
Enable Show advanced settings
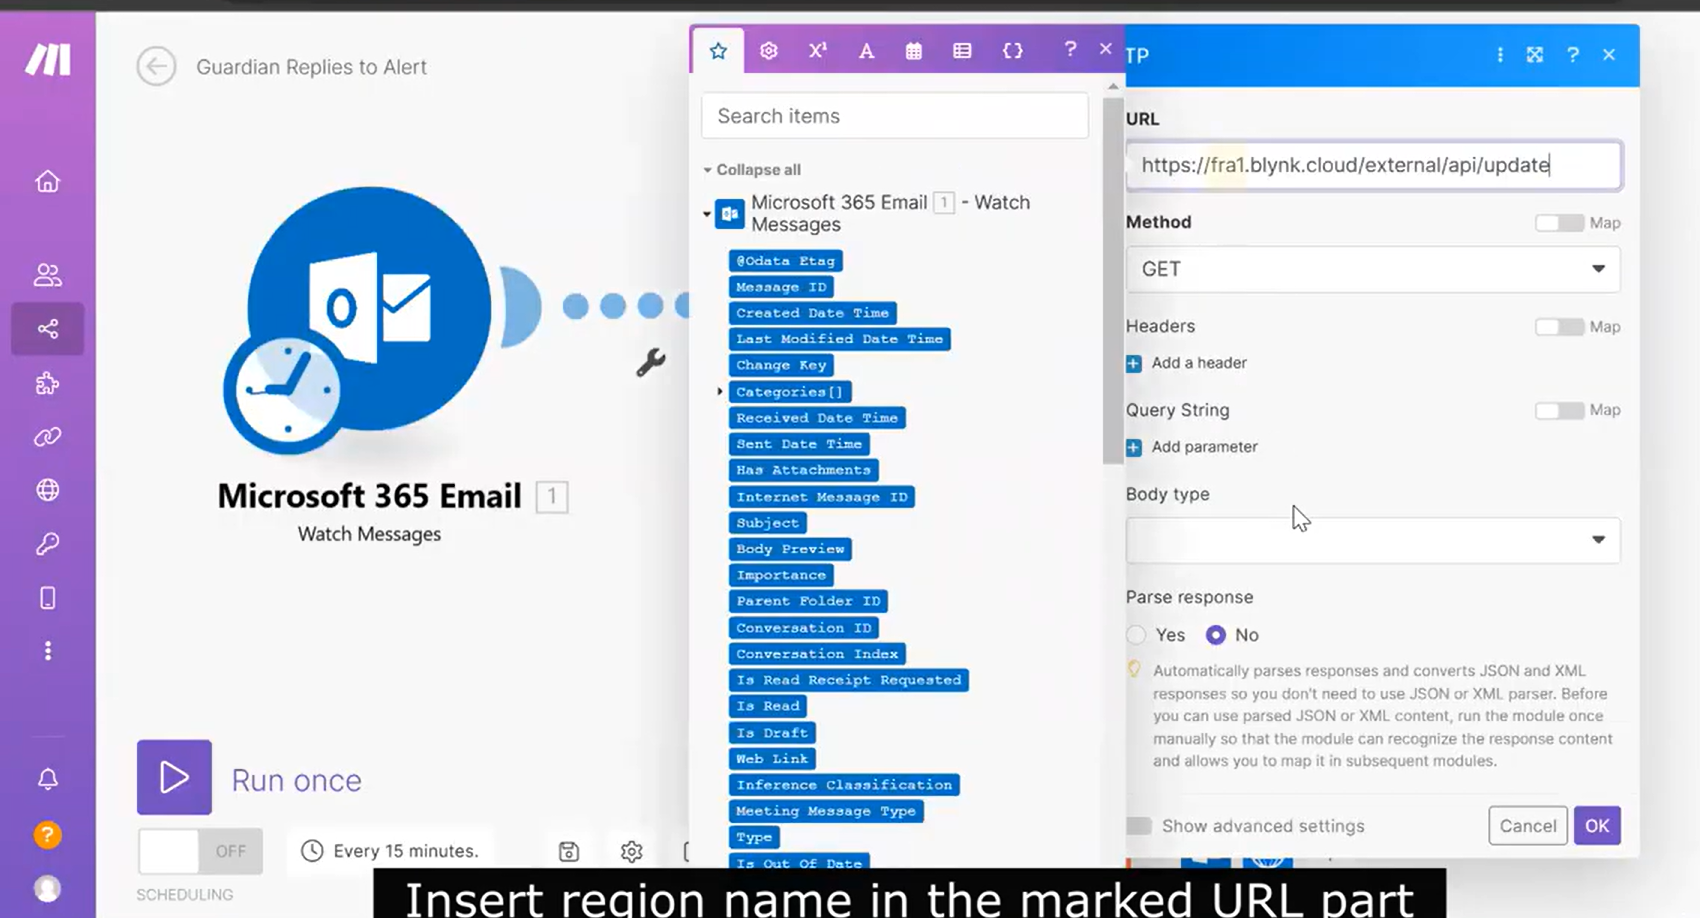[1139, 826]
